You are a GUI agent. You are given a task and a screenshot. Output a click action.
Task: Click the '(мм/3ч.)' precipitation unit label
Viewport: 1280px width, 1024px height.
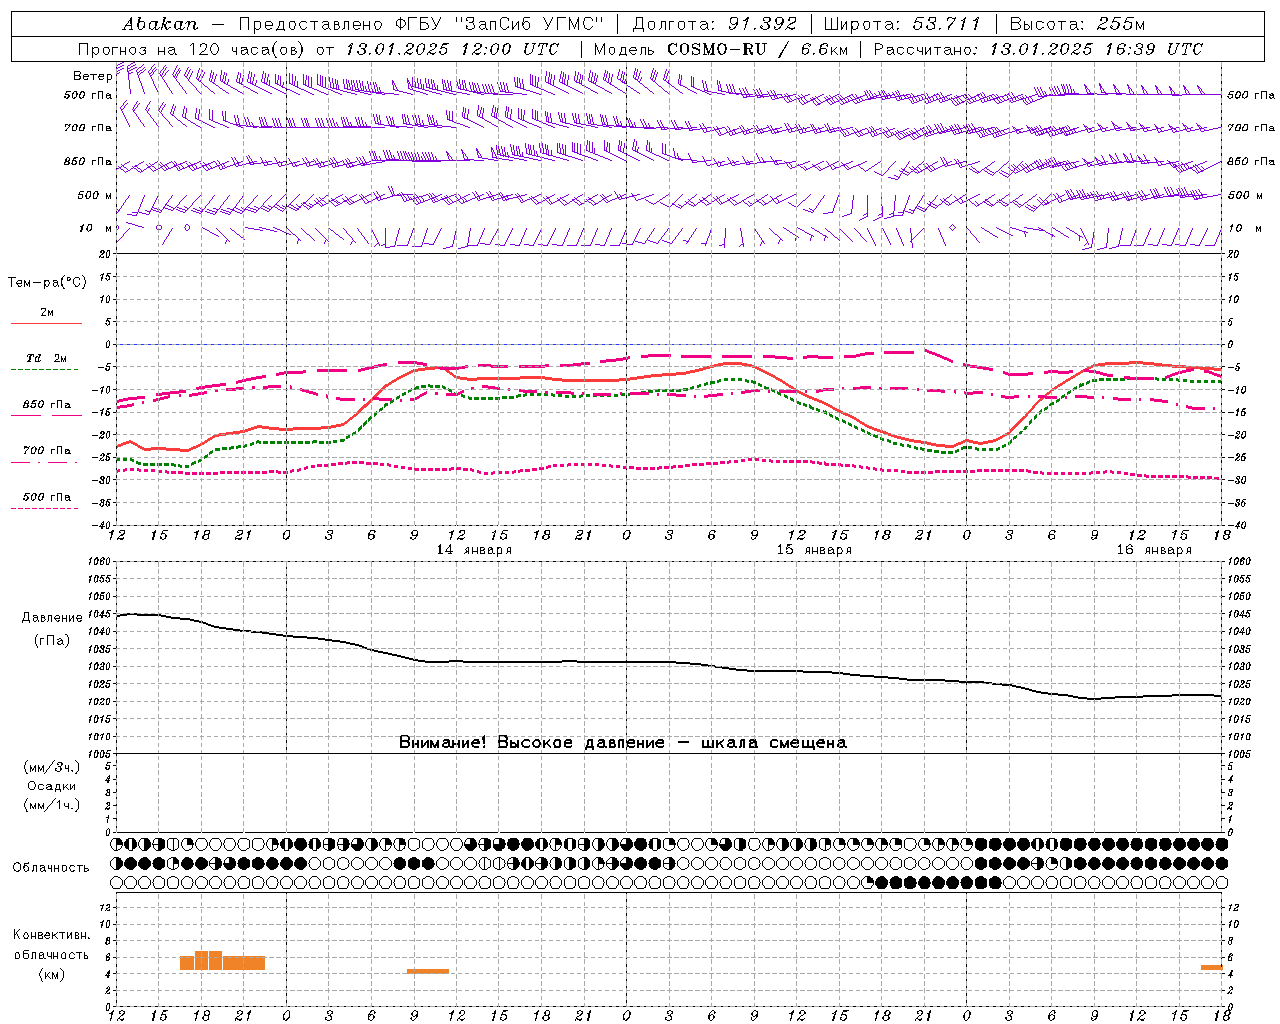coord(52,767)
